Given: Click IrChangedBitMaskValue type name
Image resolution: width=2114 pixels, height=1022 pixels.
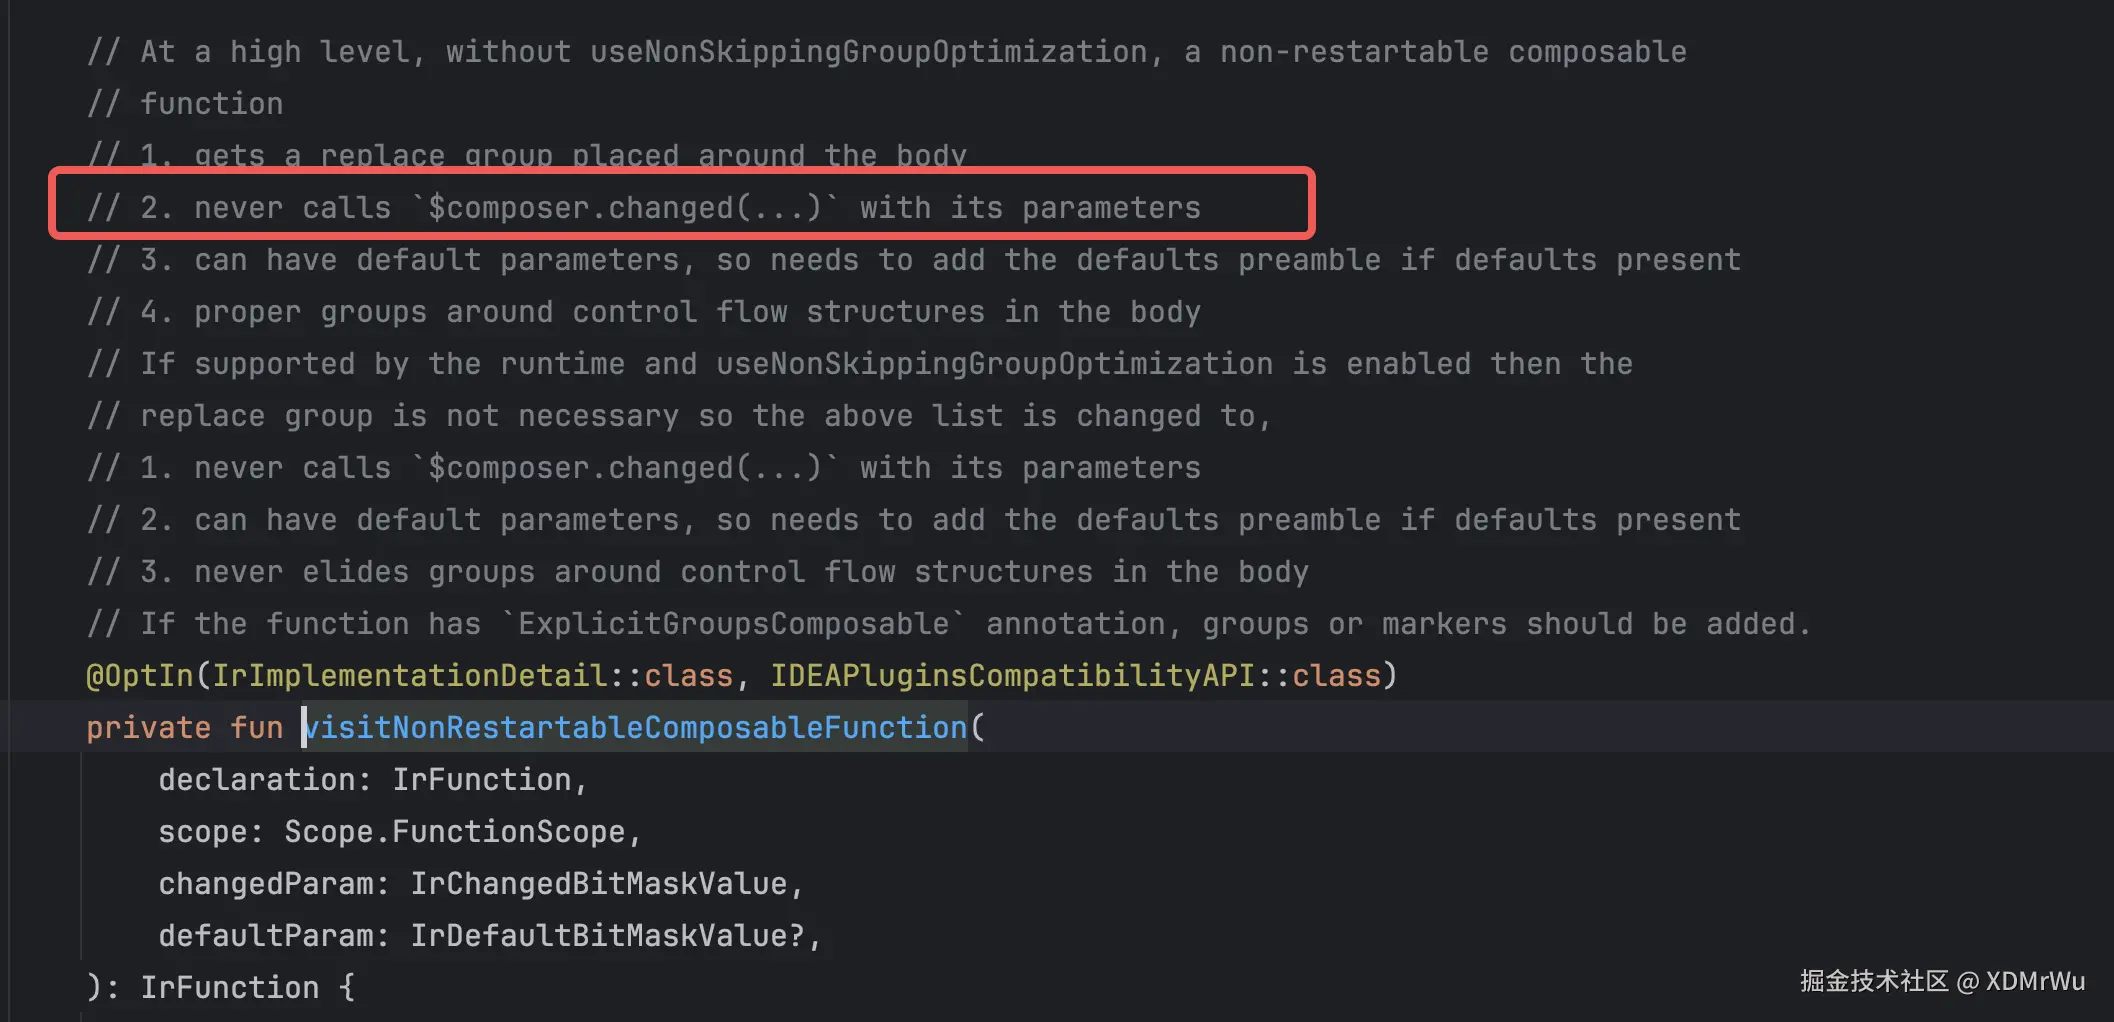Looking at the screenshot, I should [x=598, y=883].
